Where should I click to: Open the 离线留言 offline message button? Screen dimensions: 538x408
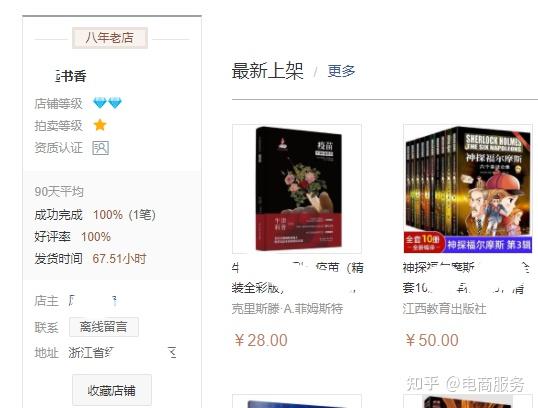click(x=104, y=327)
